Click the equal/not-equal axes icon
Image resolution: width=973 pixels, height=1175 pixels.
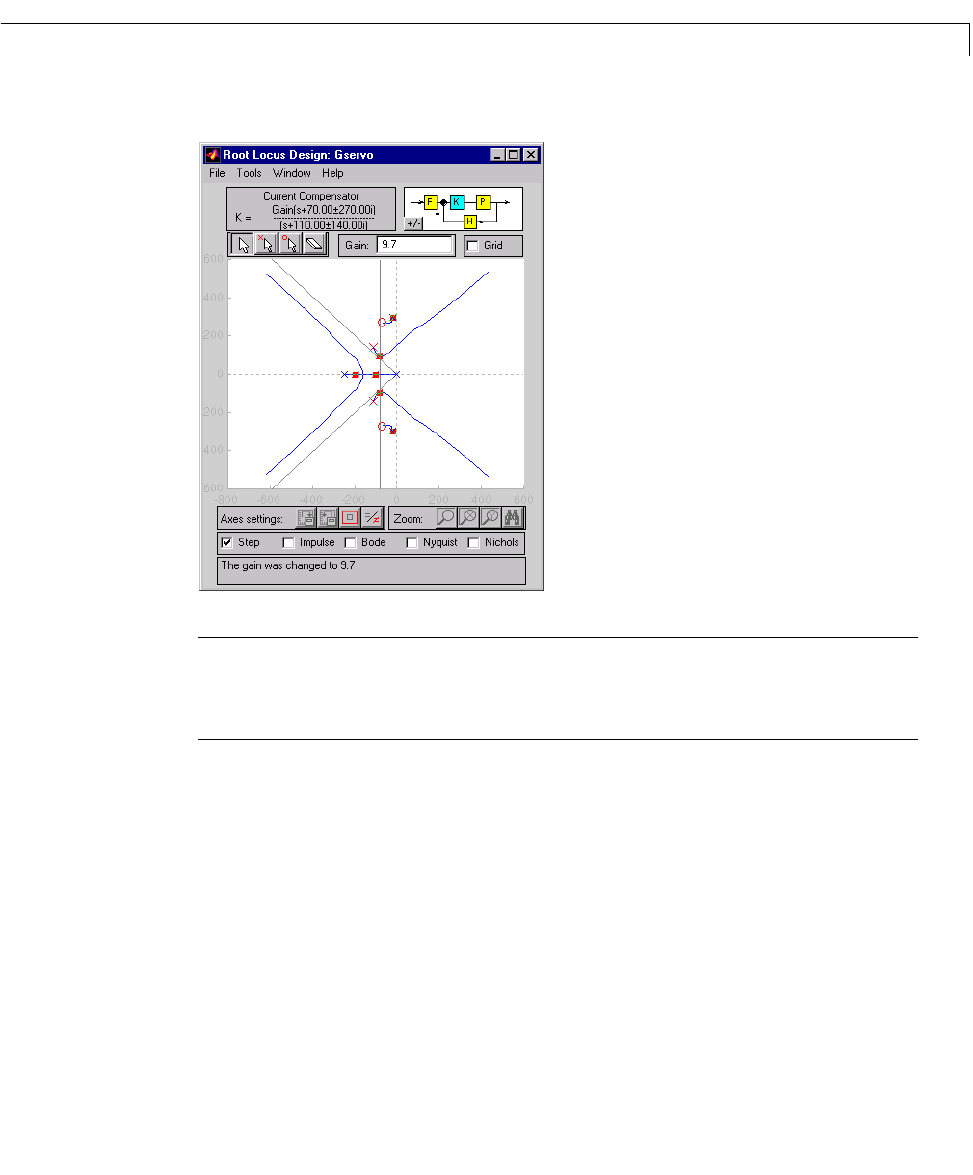pos(372,518)
